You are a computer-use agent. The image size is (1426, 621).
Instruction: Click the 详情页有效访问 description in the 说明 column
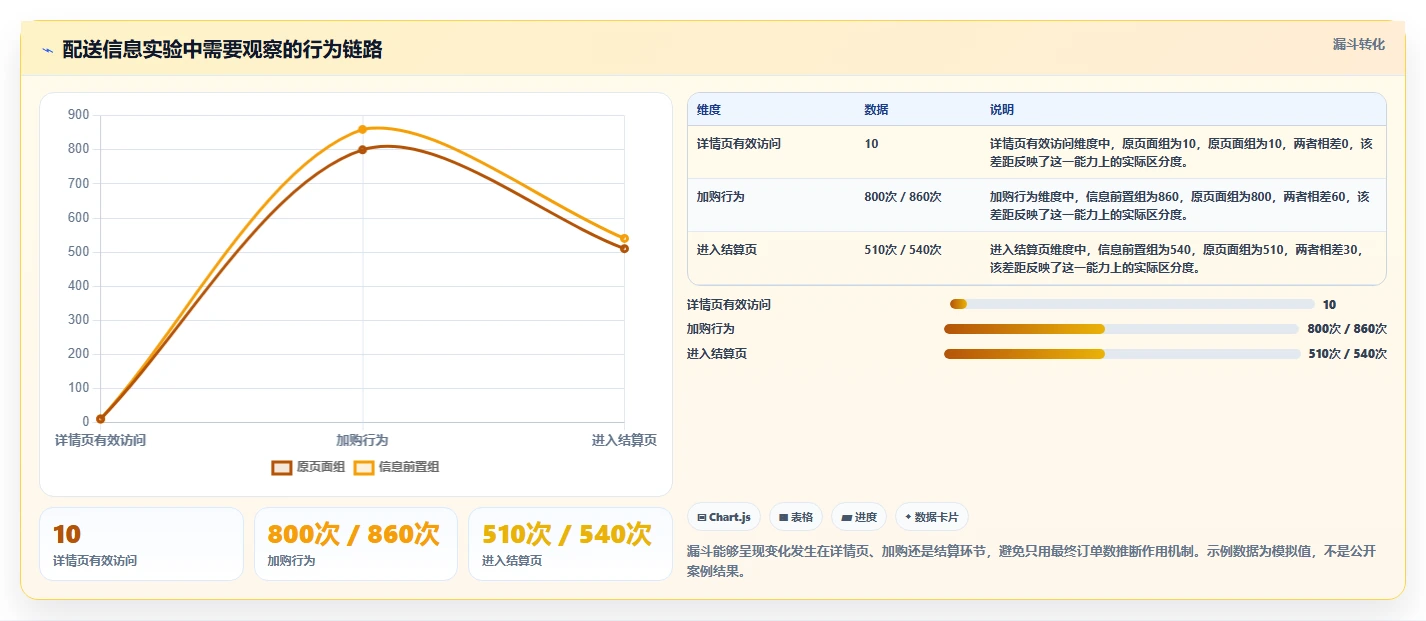1180,152
